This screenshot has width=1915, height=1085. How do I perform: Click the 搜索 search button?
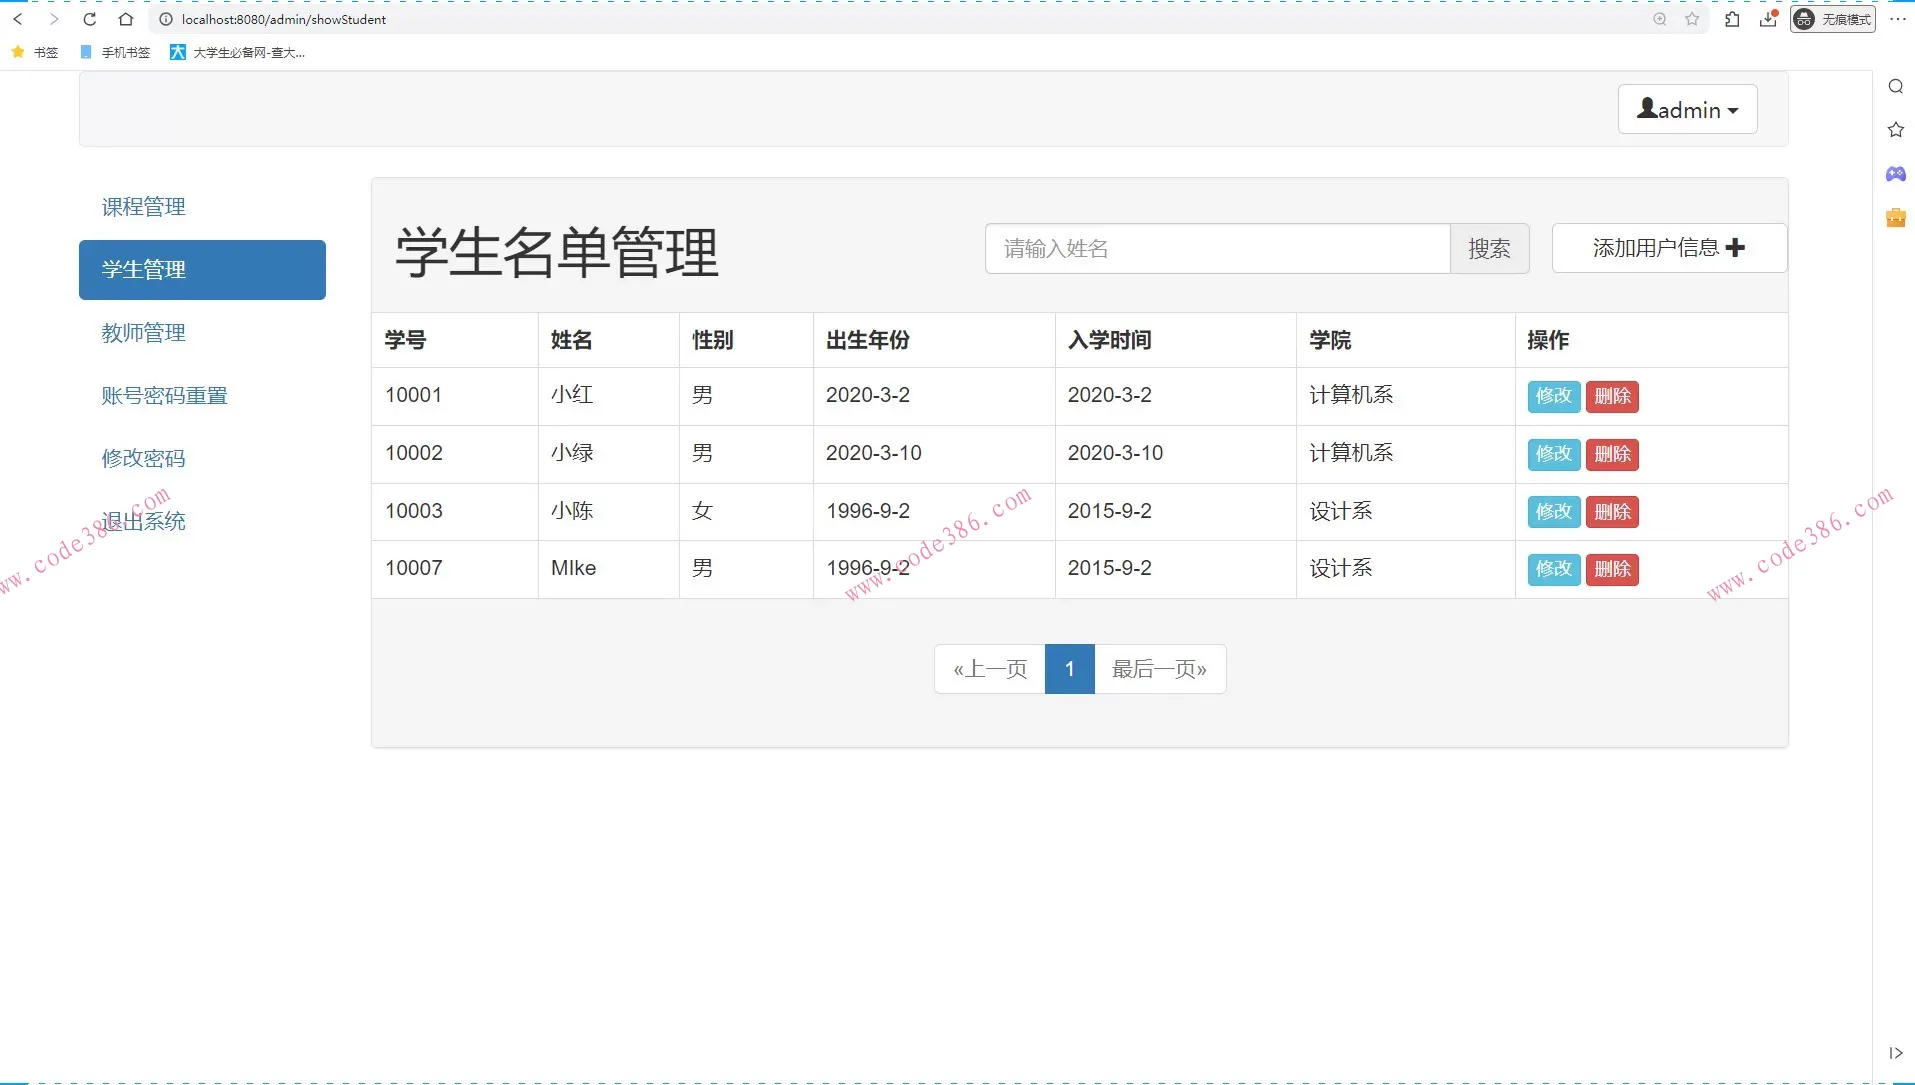1489,248
